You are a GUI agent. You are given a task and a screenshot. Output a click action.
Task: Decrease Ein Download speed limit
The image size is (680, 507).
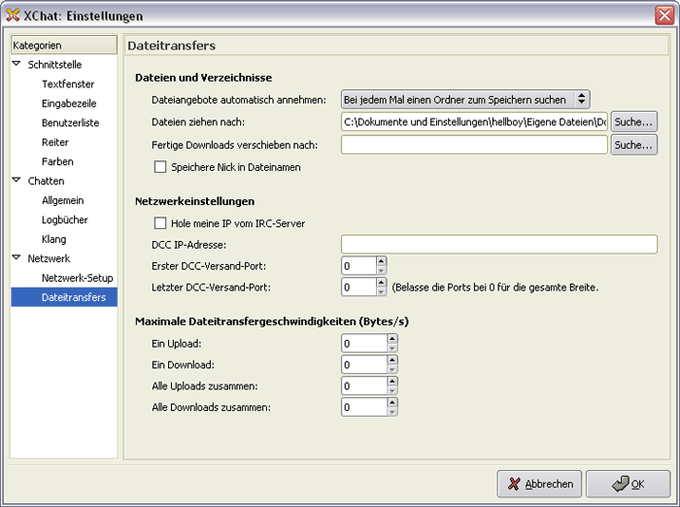392,370
